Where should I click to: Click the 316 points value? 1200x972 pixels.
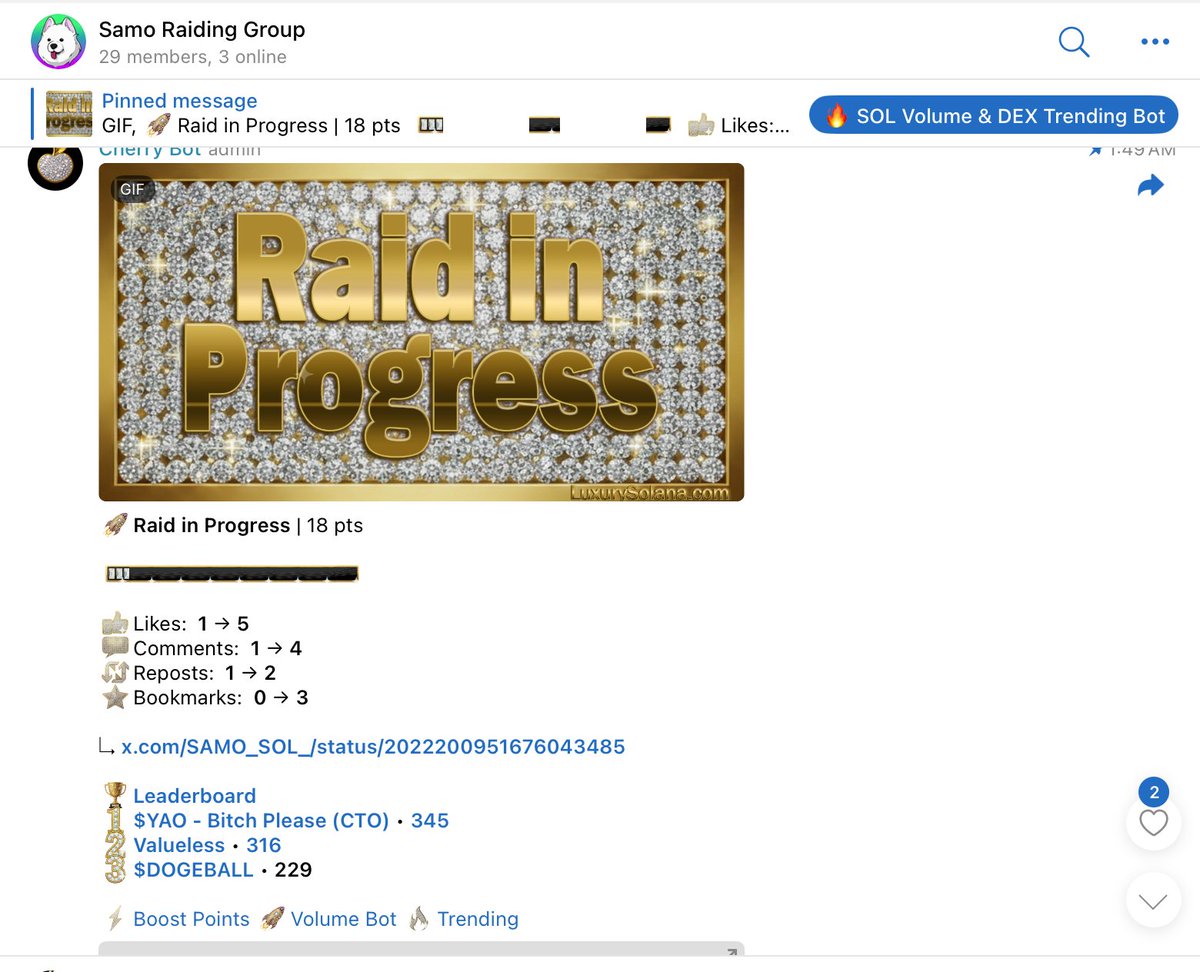pos(265,845)
